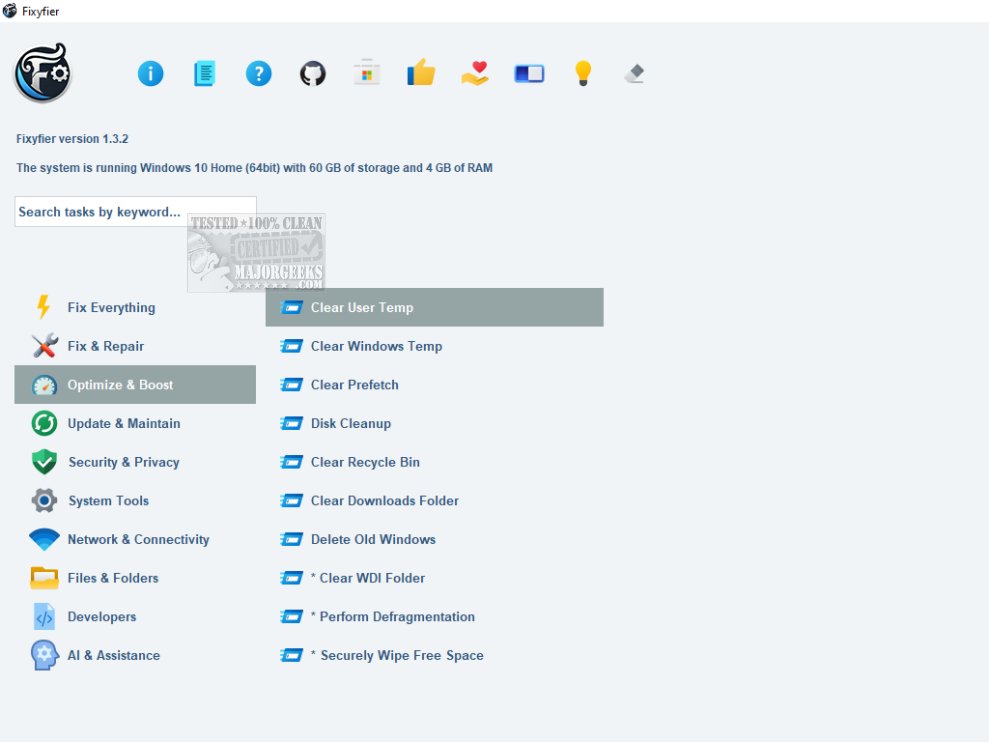The image size is (989, 742).
Task: Click the thumbs up icon
Action: 421,72
